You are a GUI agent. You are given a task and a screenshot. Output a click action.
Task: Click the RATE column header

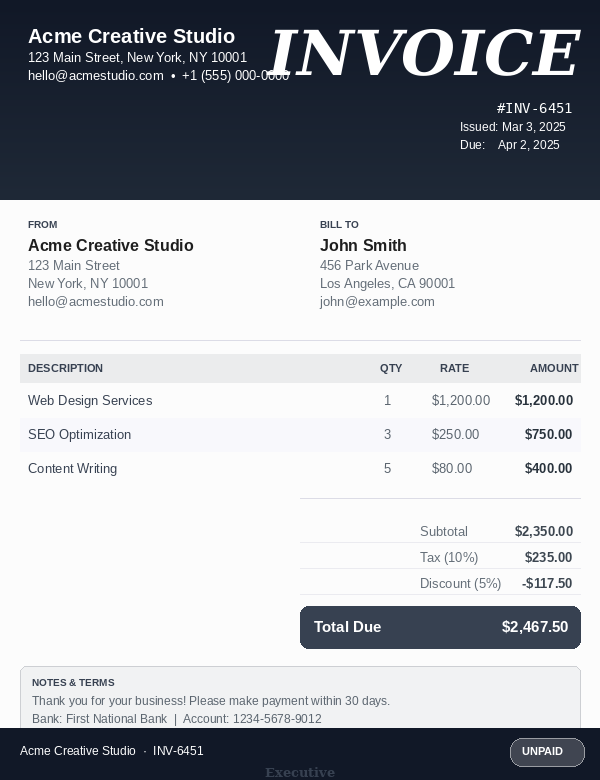coord(454,368)
